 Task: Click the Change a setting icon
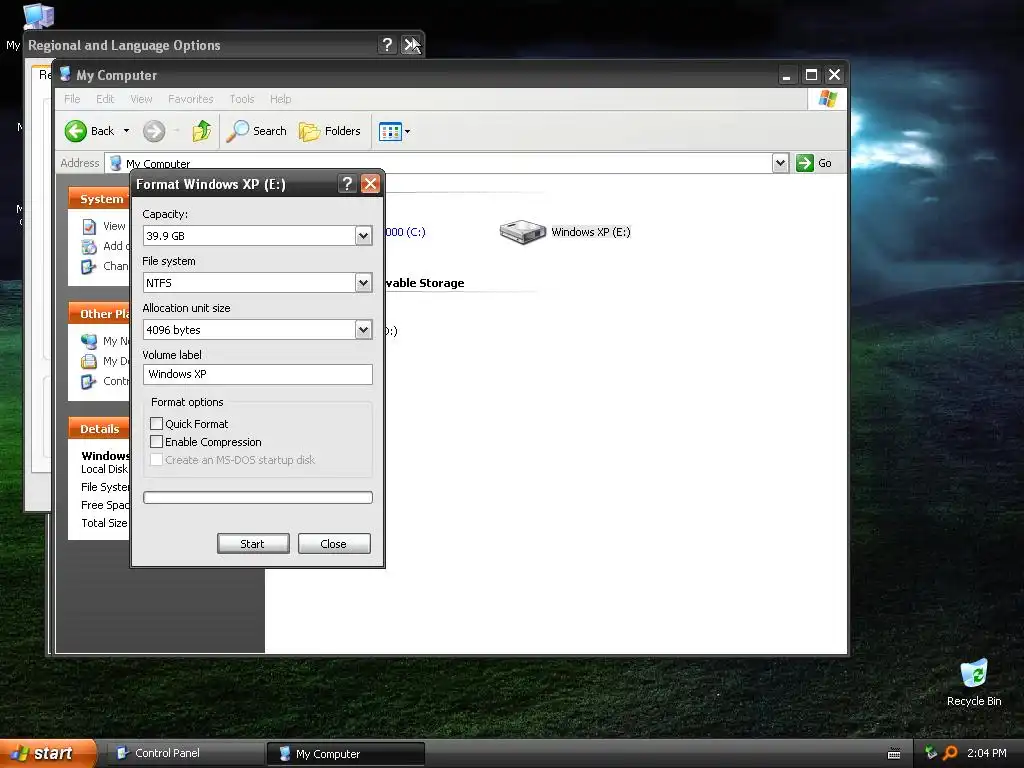point(88,266)
